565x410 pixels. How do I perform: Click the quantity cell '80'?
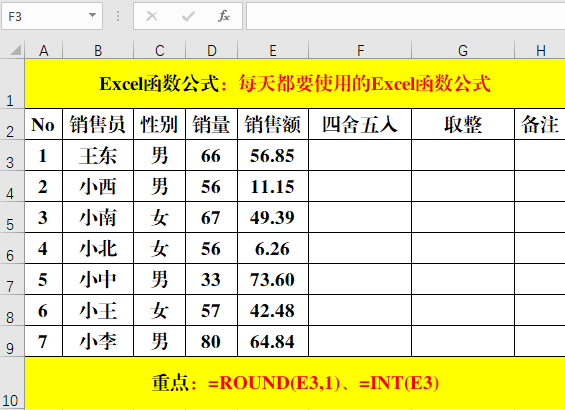(x=212, y=341)
